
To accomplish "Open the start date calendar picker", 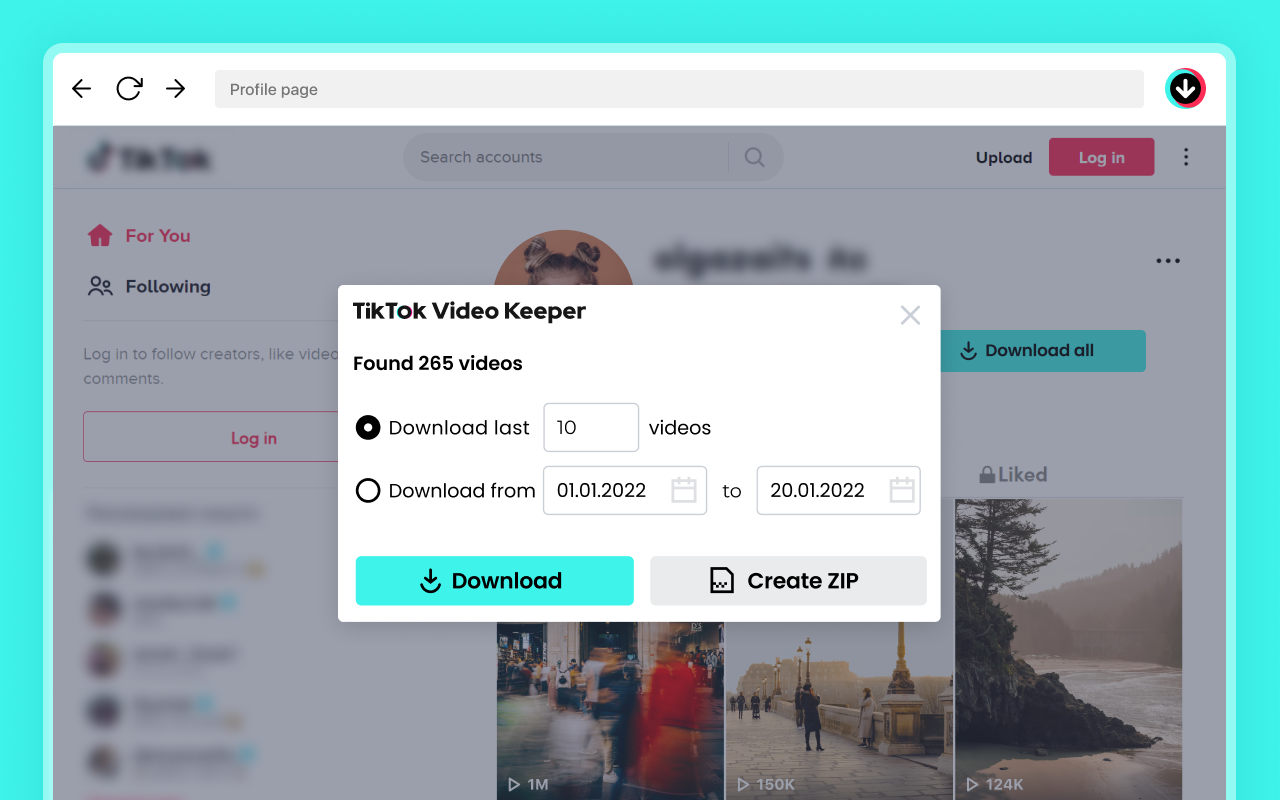I will coord(684,490).
